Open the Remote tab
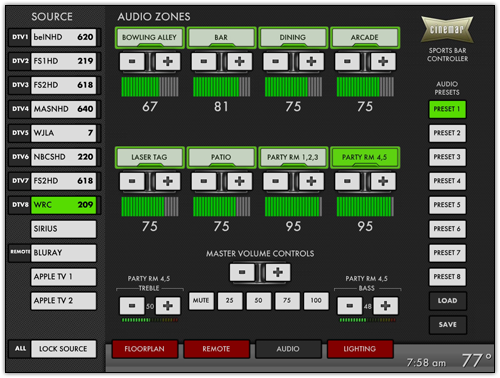The width and height of the screenshot is (500, 378). pyautogui.click(x=216, y=349)
